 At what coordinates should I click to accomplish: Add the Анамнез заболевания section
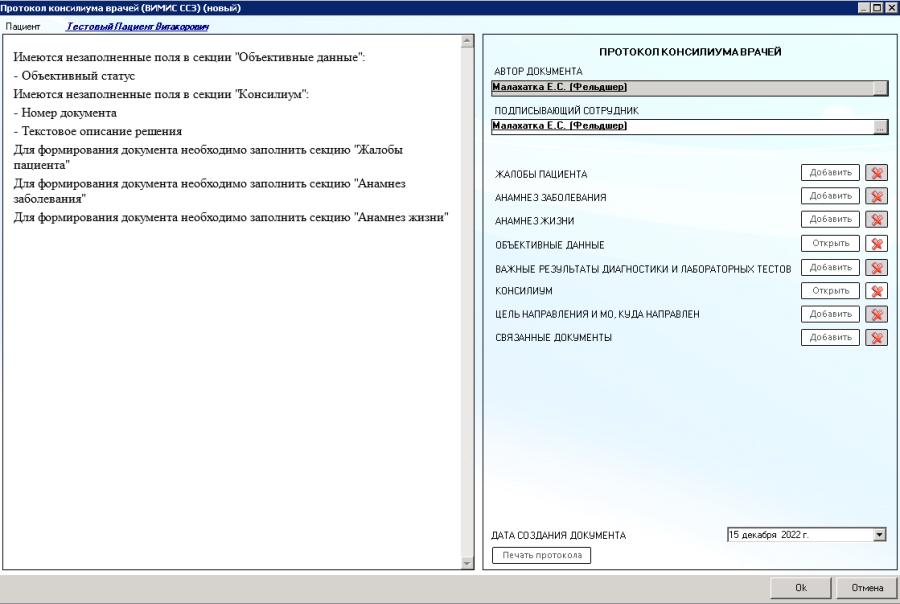831,196
